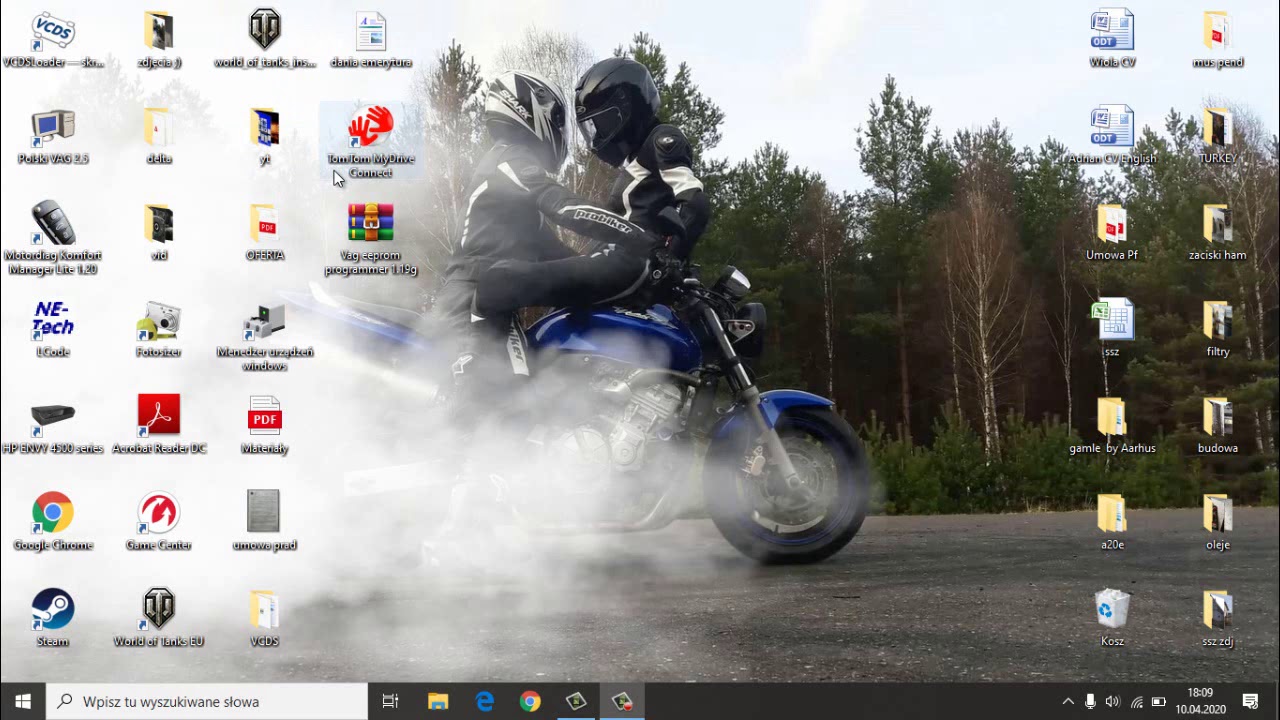This screenshot has width=1280, height=720.
Task: Launch Google Chrome from desktop
Action: coord(53,522)
